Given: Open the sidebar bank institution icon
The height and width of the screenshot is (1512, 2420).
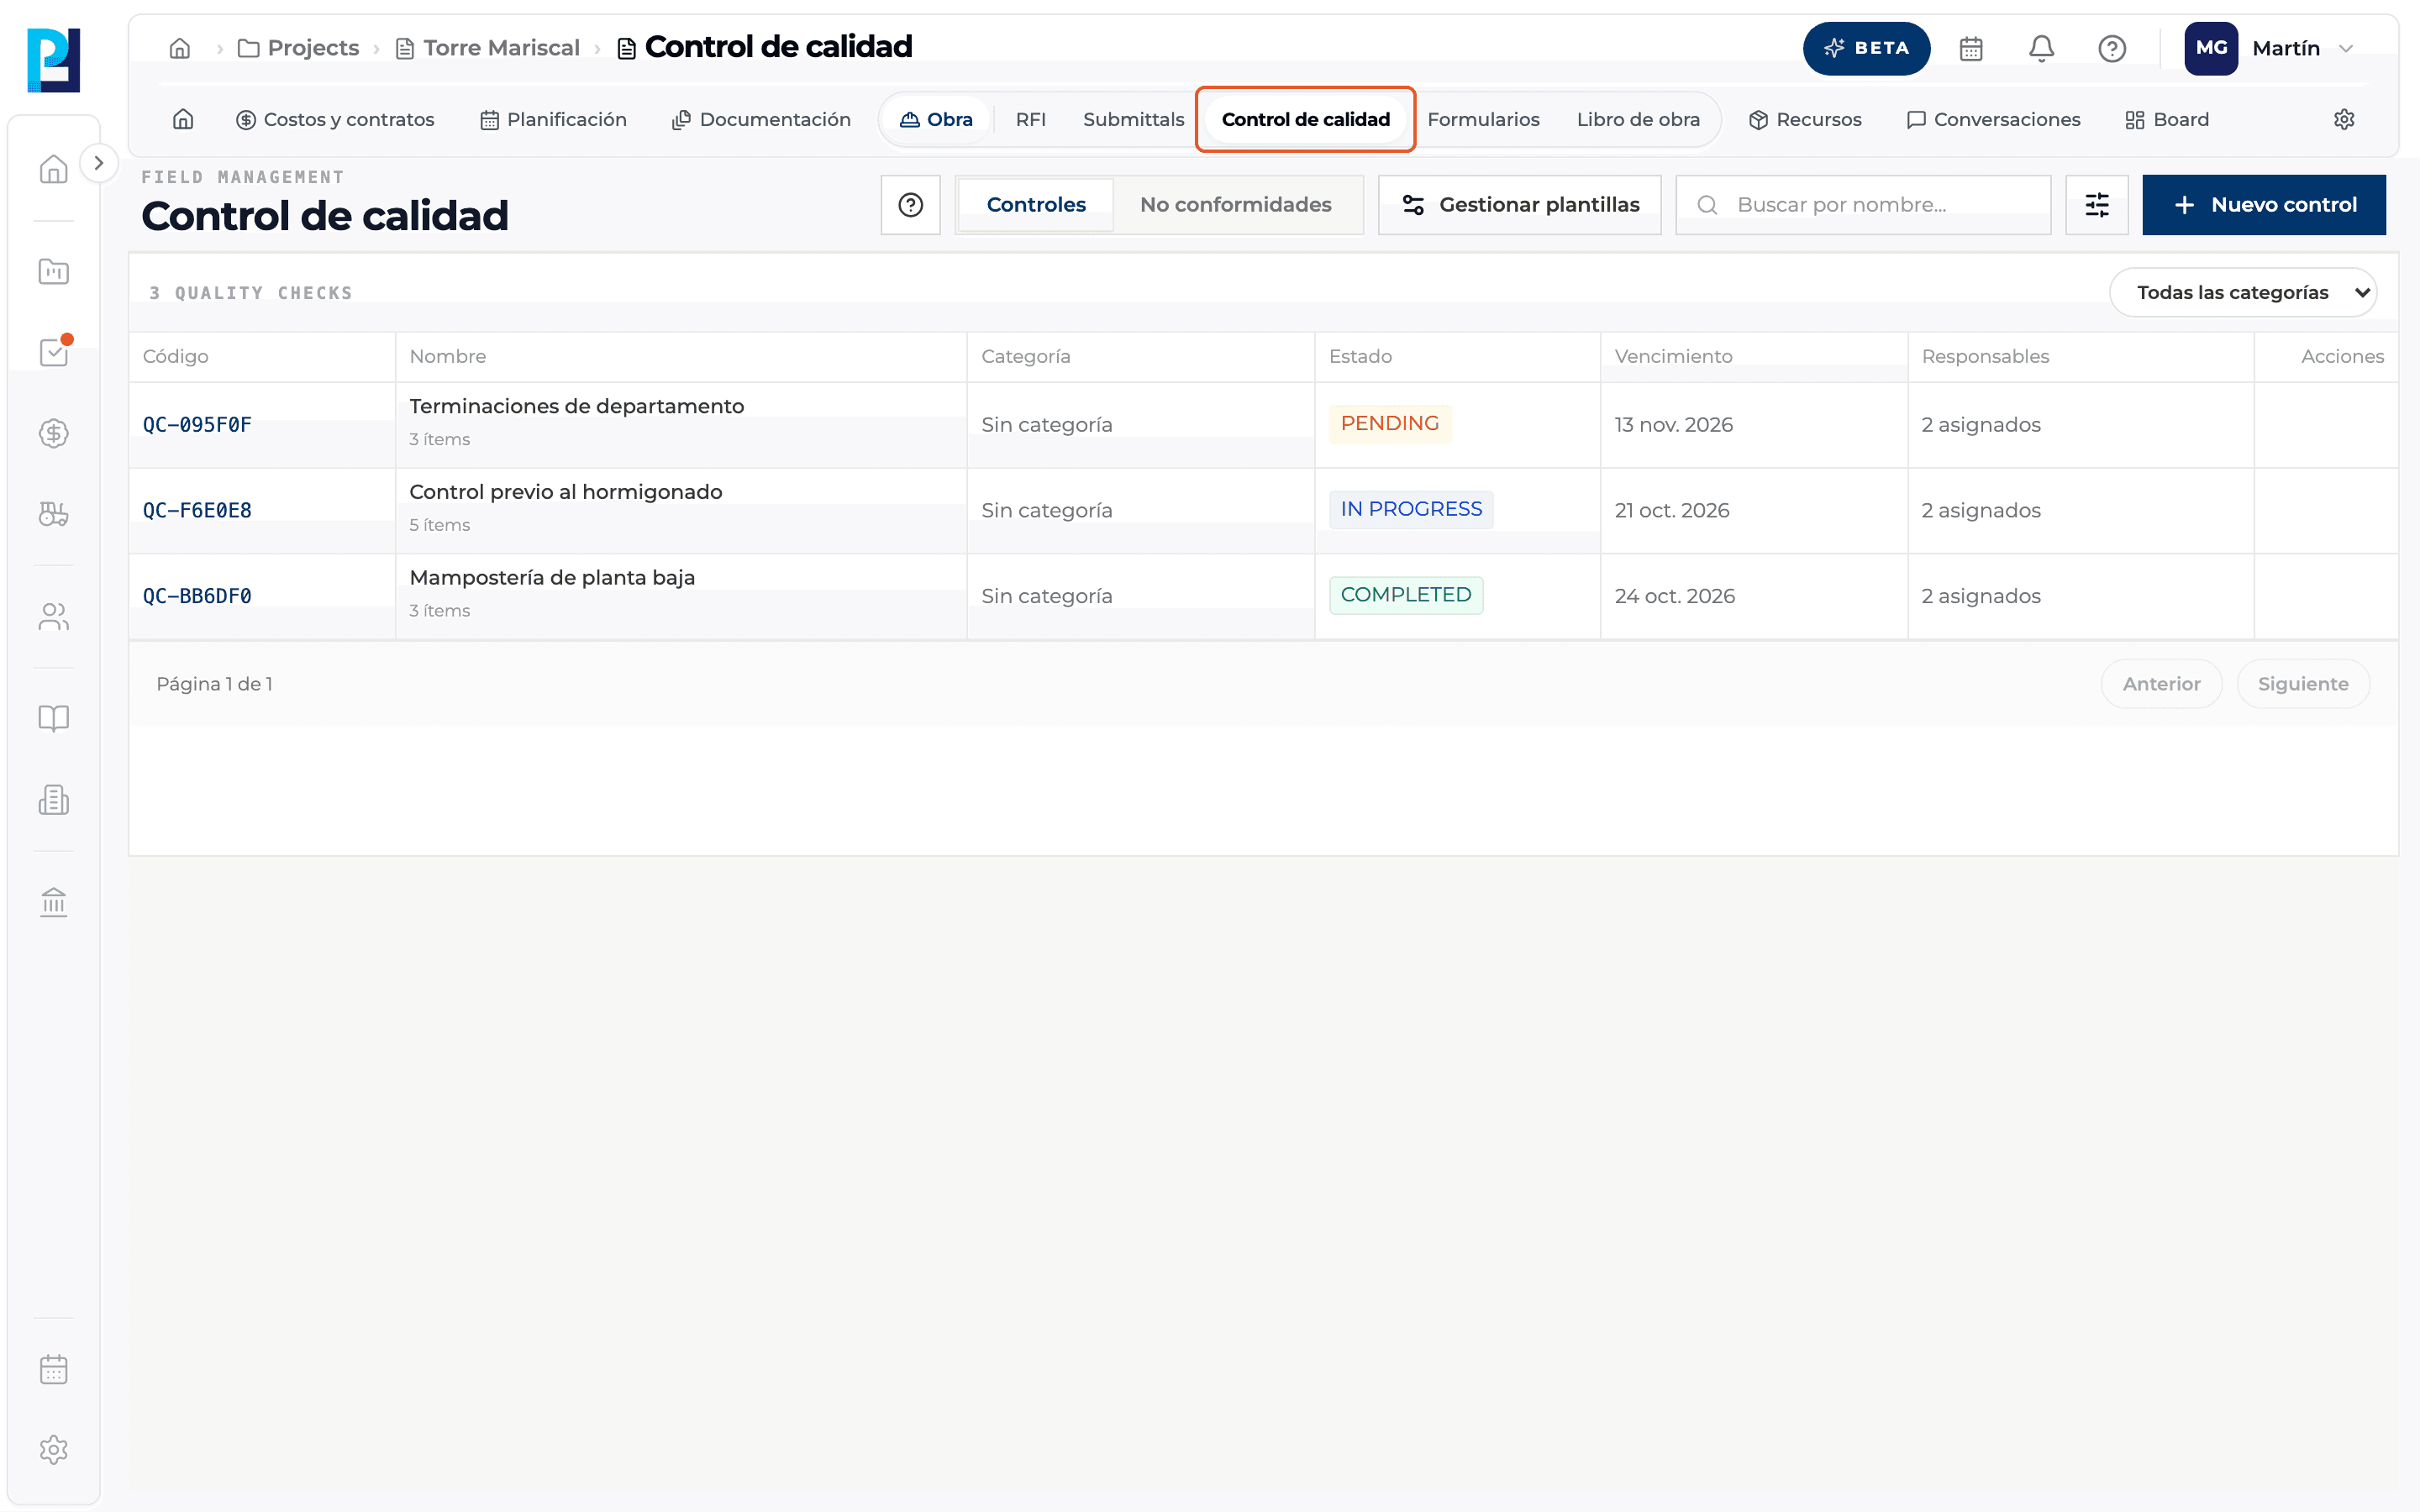Looking at the screenshot, I should pos(53,902).
